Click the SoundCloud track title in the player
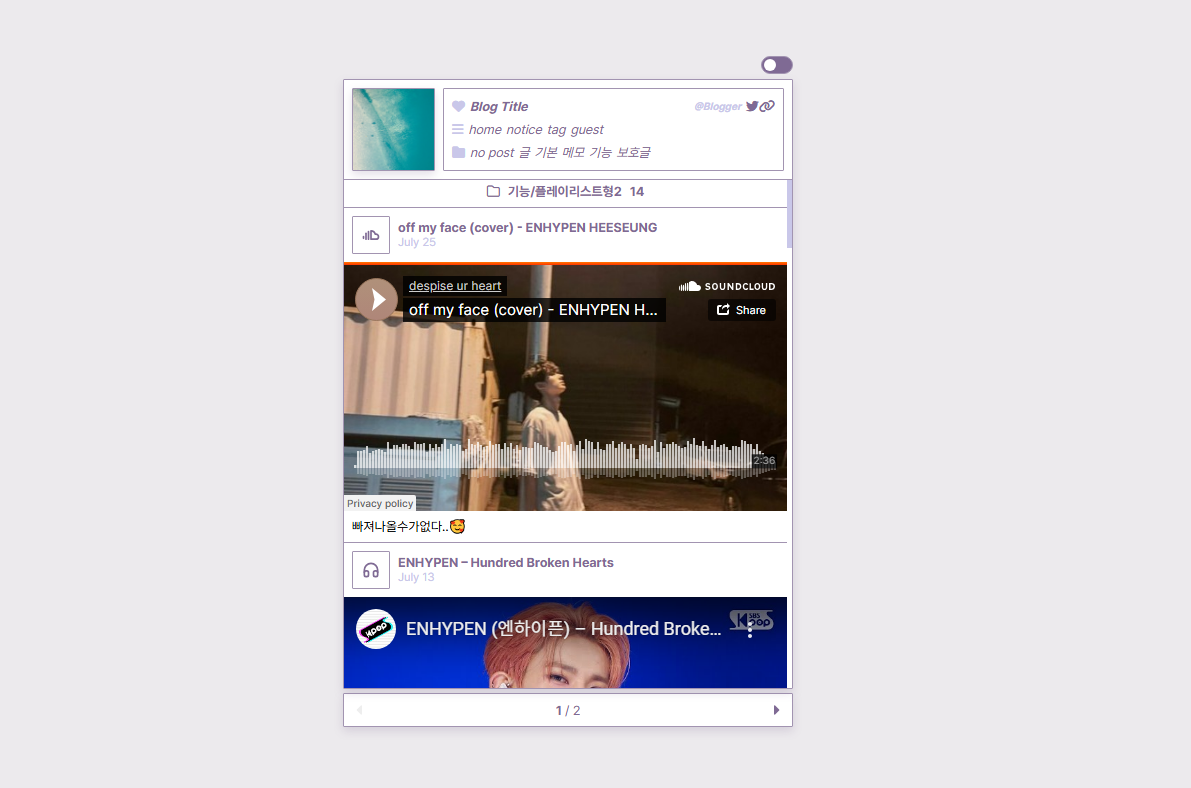Image resolution: width=1191 pixels, height=788 pixels. [x=533, y=310]
